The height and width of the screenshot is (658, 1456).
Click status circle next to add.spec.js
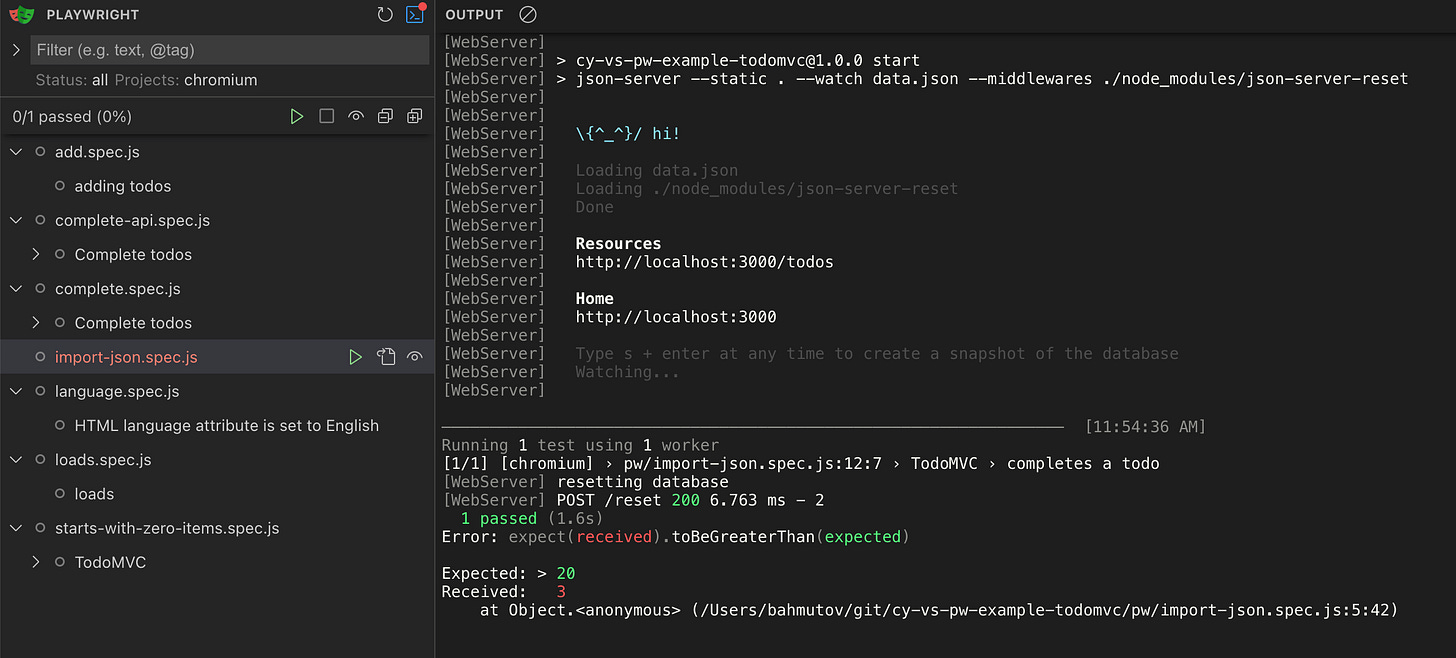click(40, 152)
